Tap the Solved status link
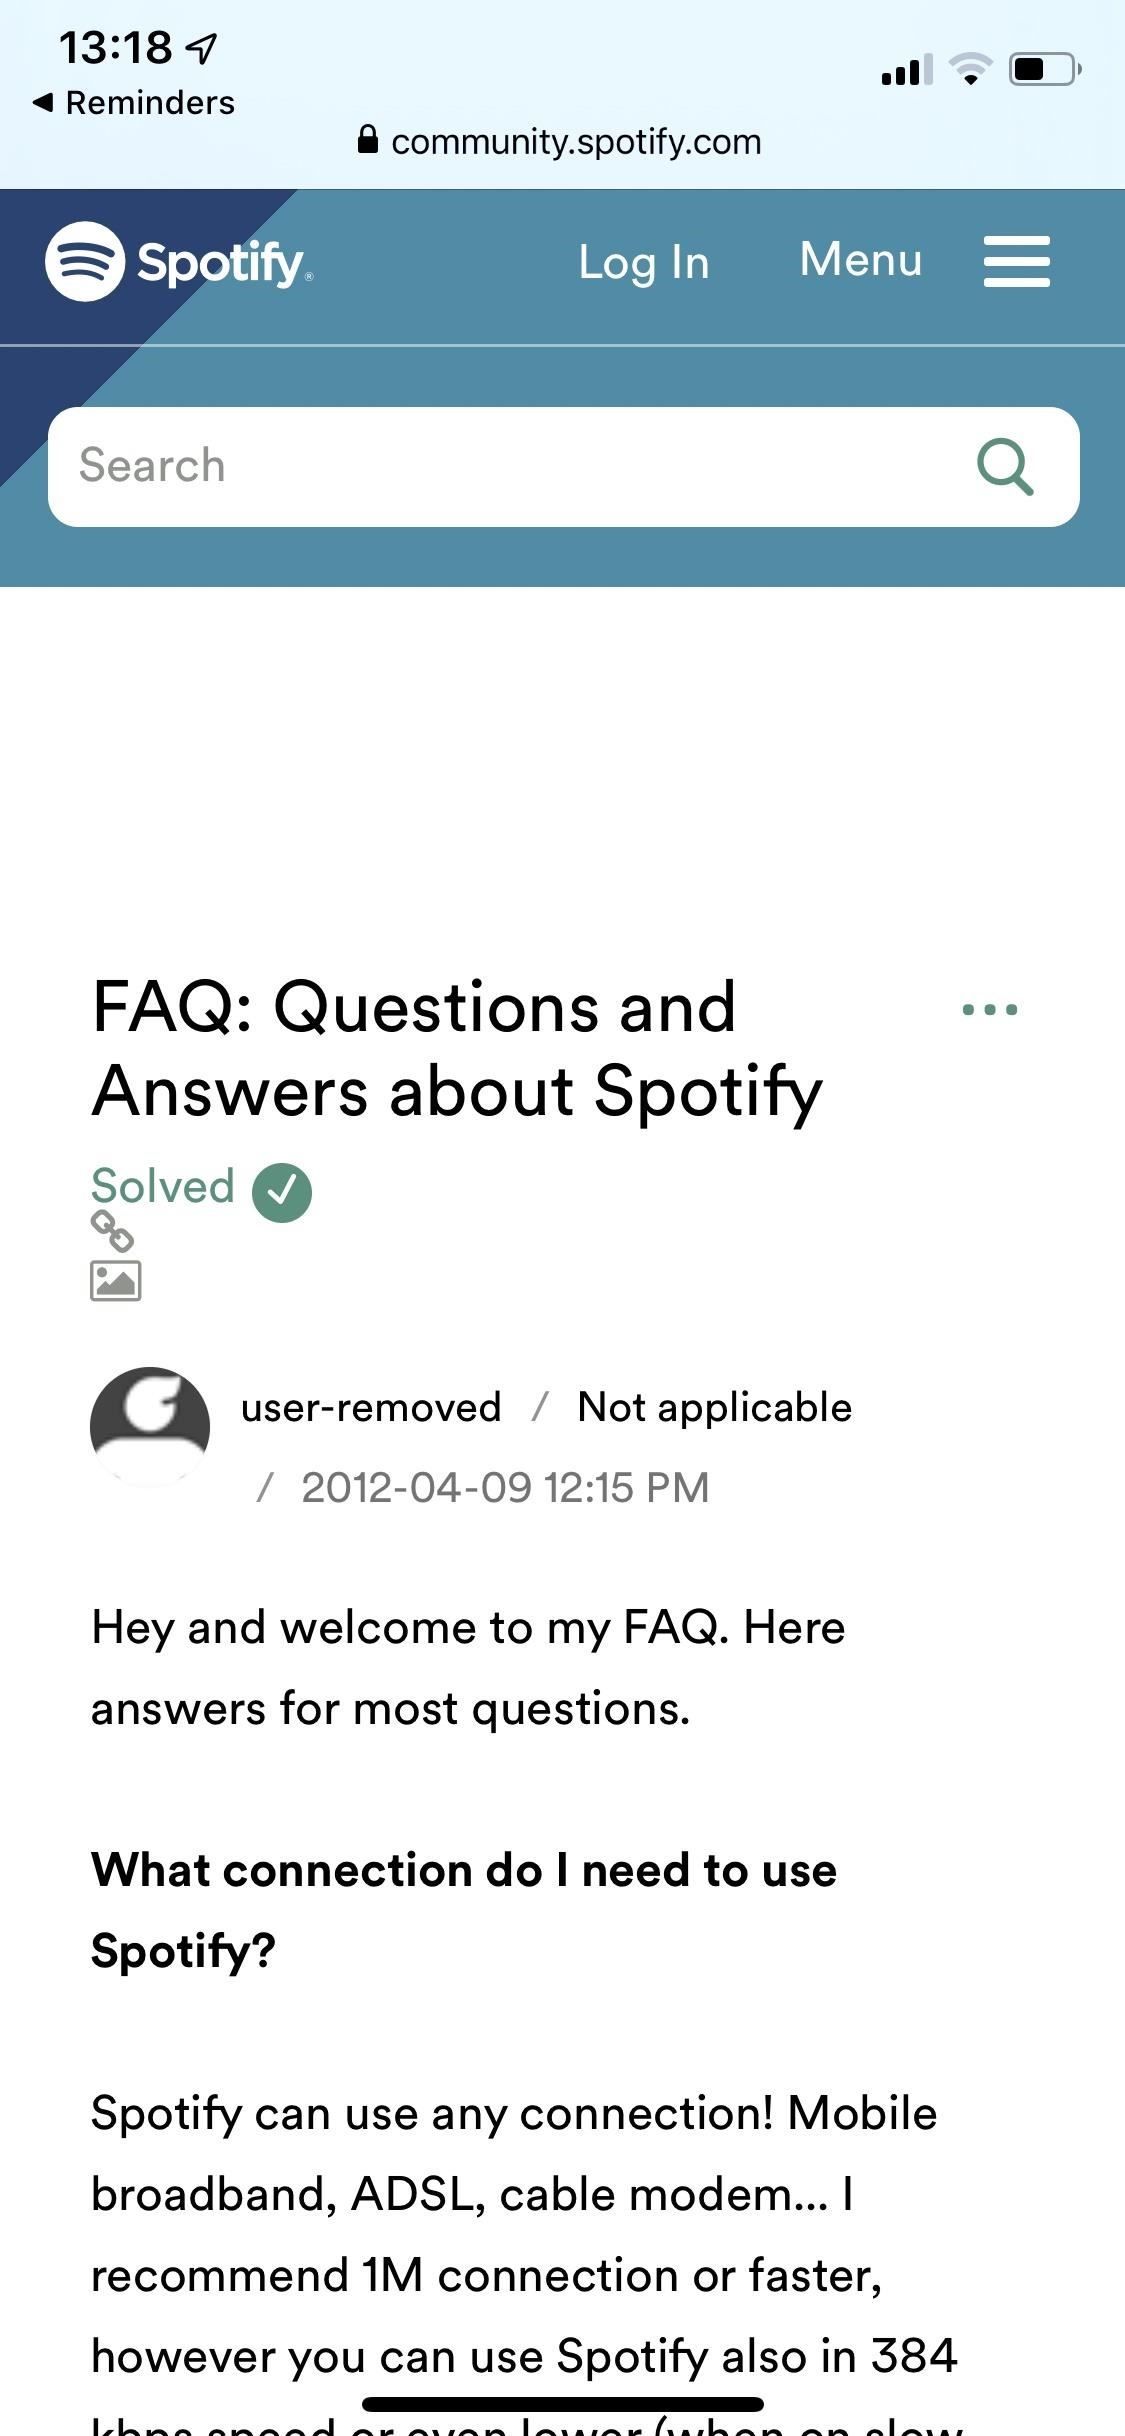The width and height of the screenshot is (1125, 2436). pos(162,1187)
